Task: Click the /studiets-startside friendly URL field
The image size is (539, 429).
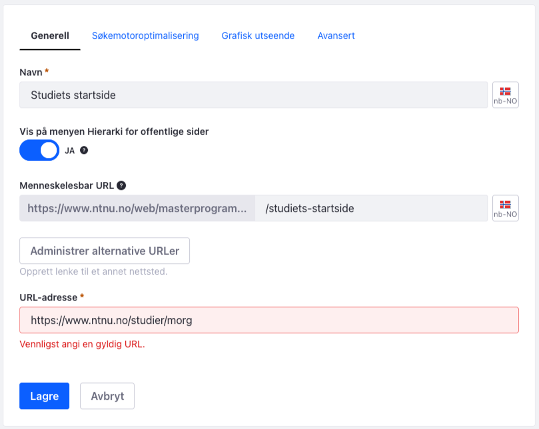Action: point(371,208)
